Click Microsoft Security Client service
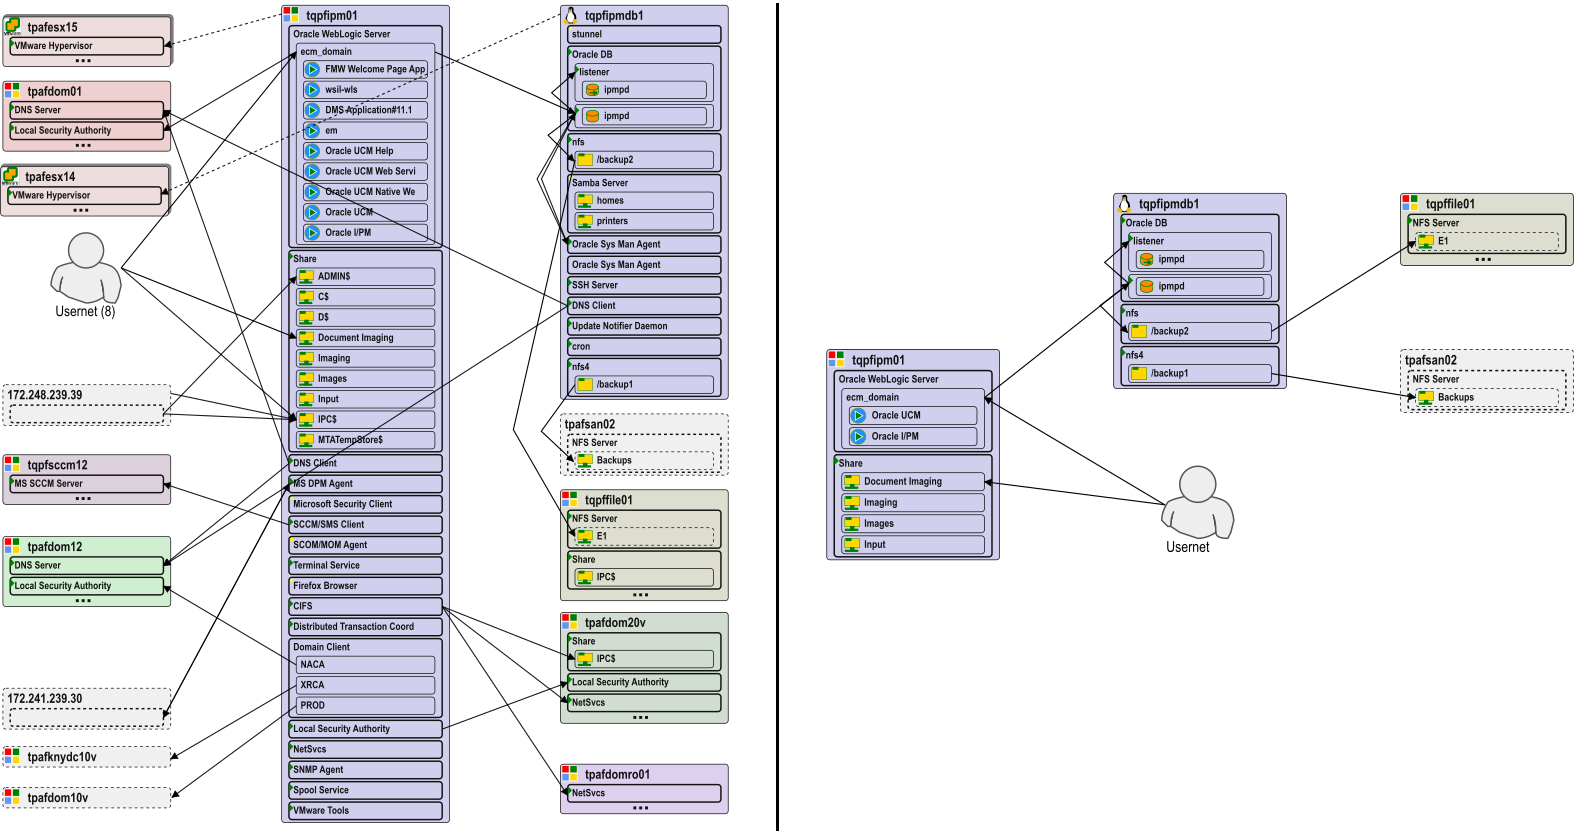 click(x=366, y=504)
